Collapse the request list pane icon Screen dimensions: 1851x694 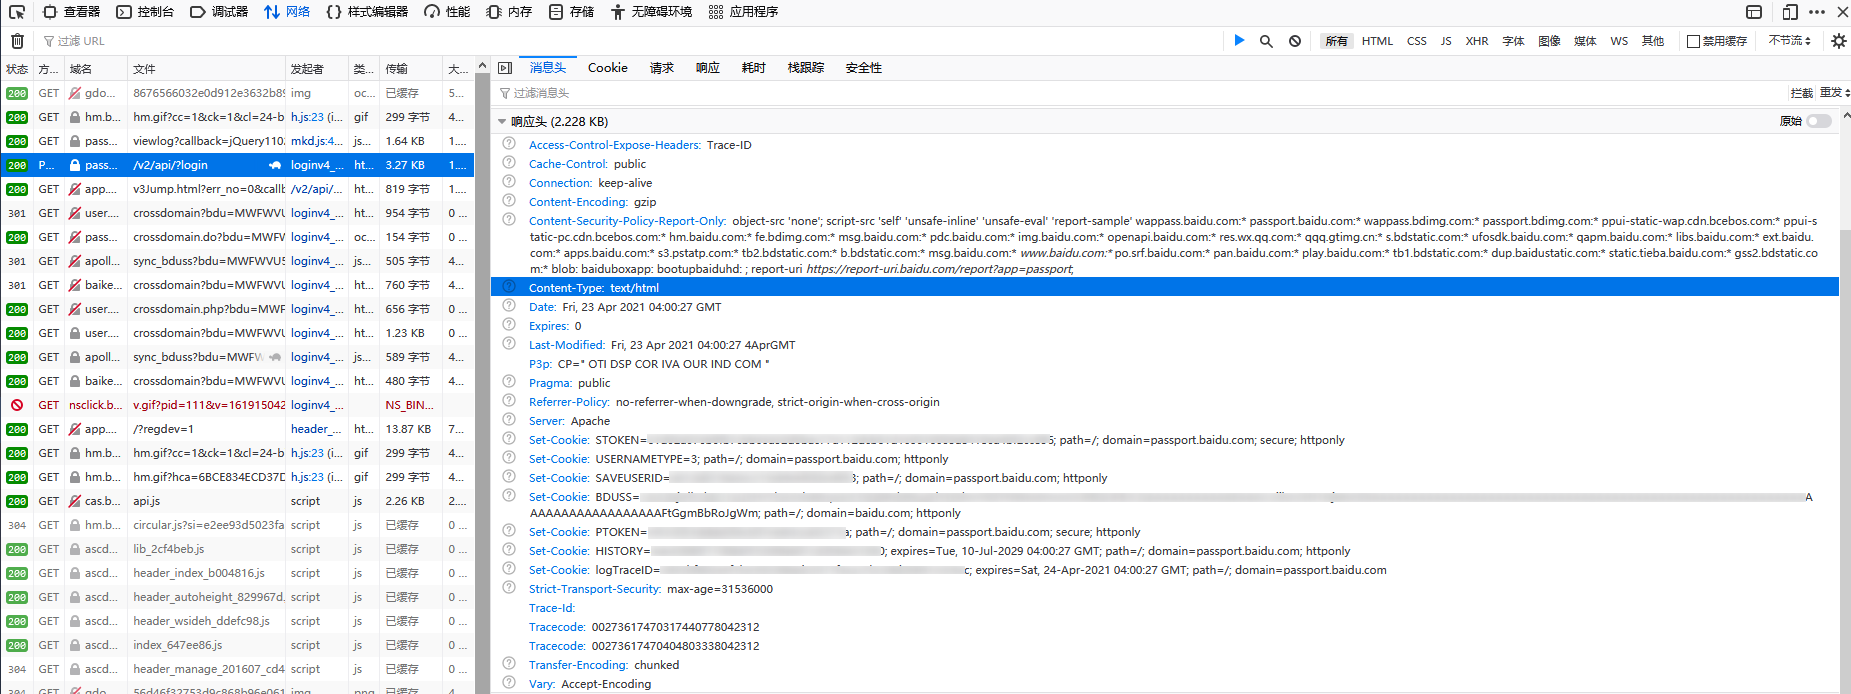click(505, 68)
